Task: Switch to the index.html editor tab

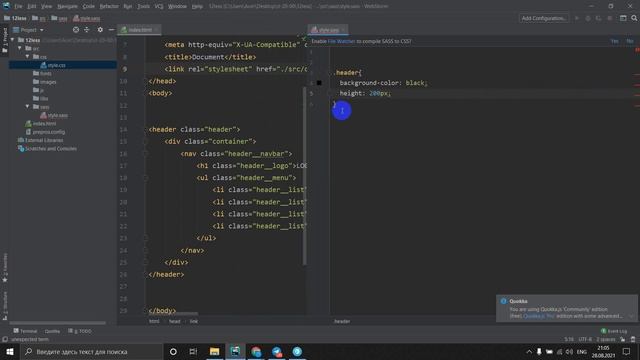Action: coord(140,30)
